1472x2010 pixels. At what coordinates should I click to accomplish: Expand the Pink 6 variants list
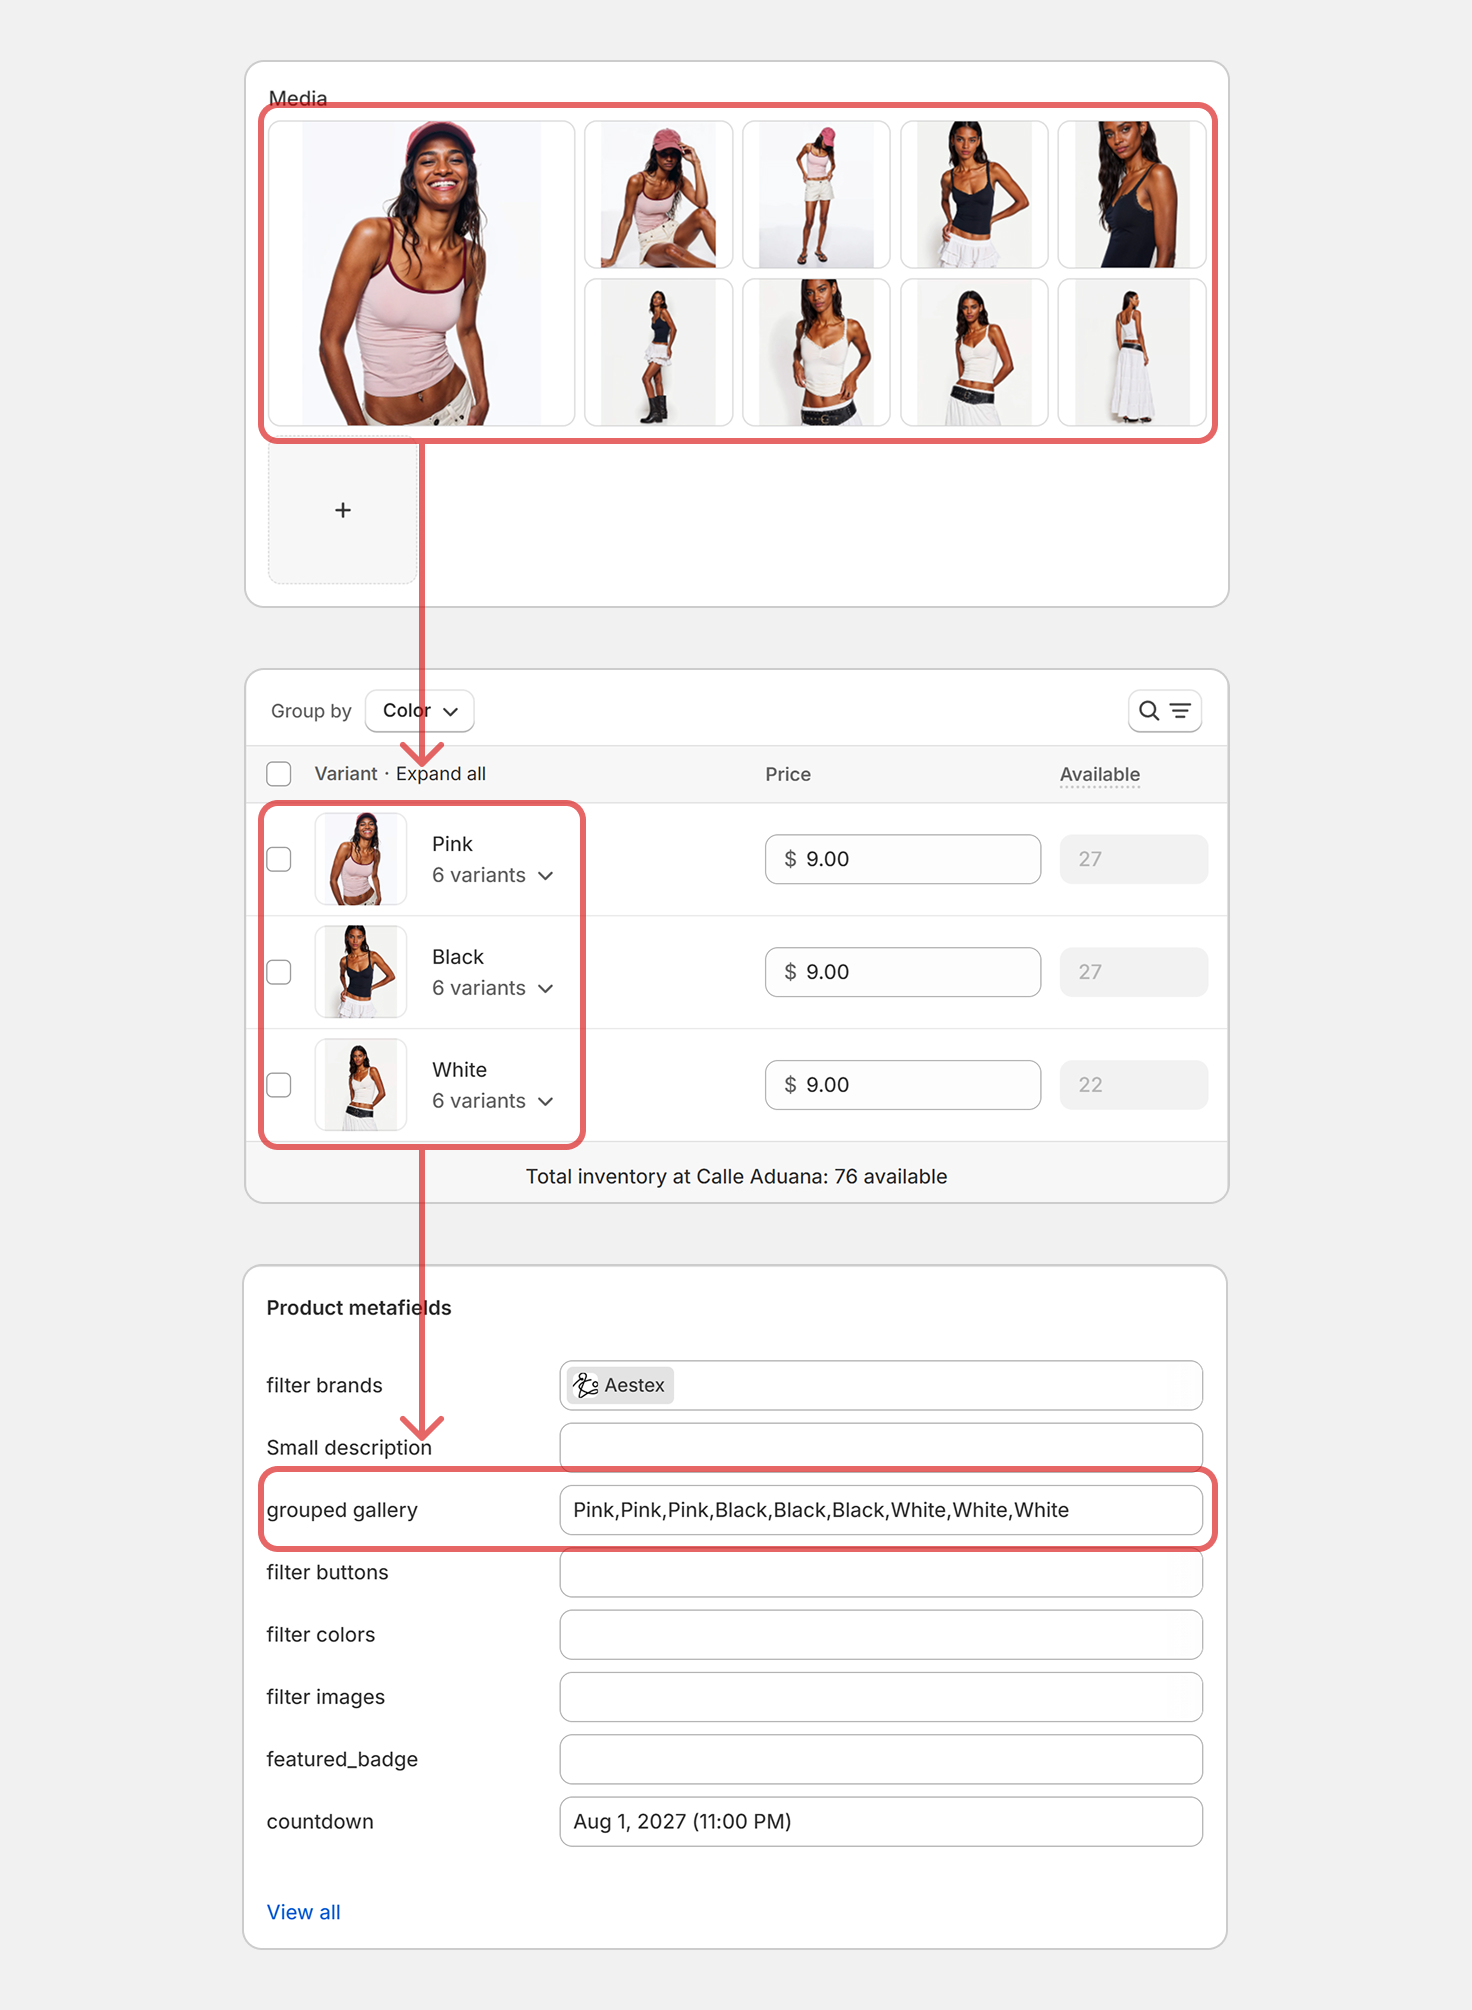[493, 875]
